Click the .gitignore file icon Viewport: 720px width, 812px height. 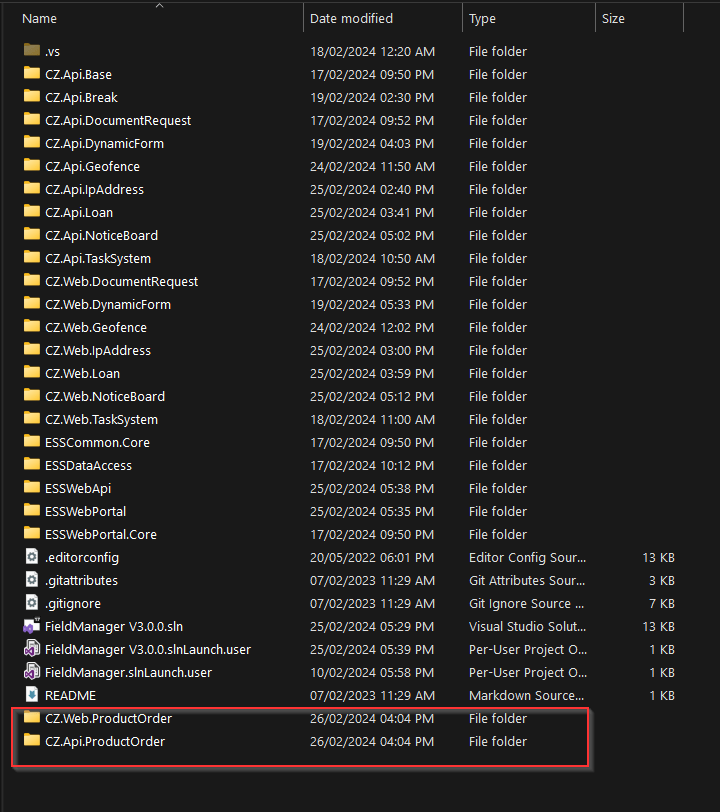click(32, 603)
